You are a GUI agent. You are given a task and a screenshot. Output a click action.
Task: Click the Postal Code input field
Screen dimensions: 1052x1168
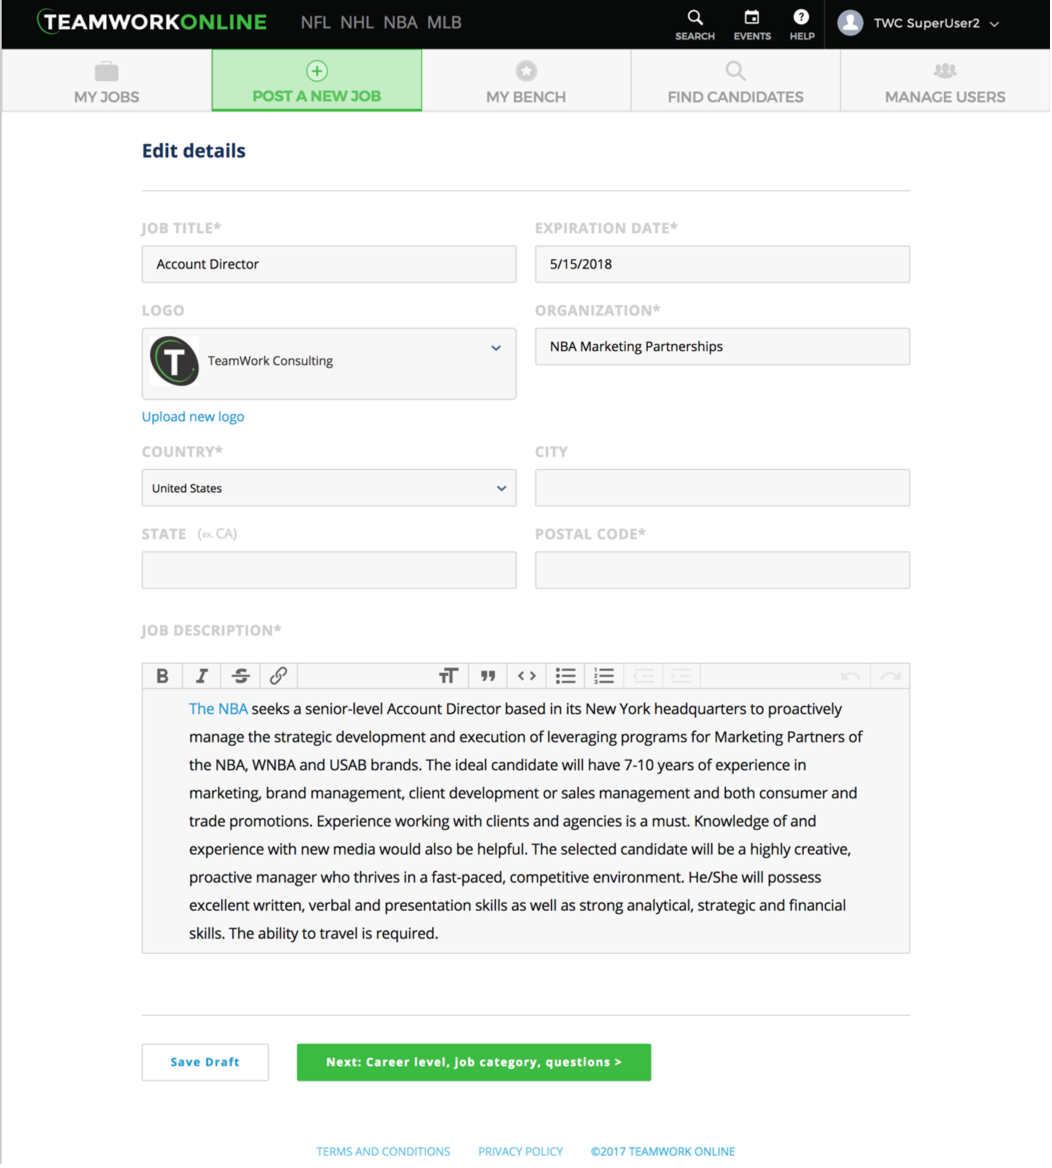(722, 570)
